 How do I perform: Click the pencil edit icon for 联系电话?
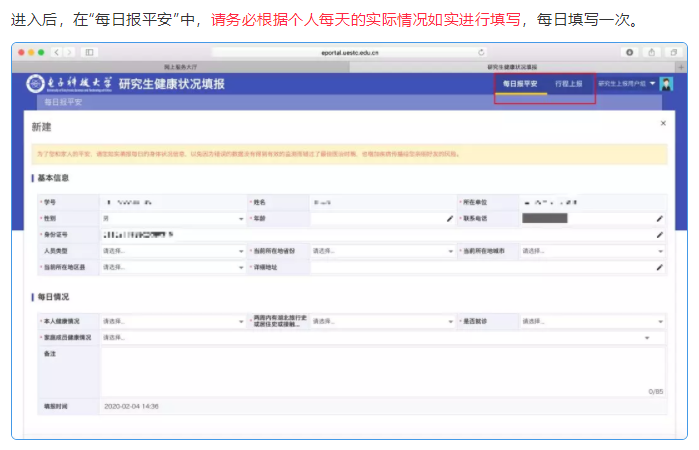coord(659,218)
